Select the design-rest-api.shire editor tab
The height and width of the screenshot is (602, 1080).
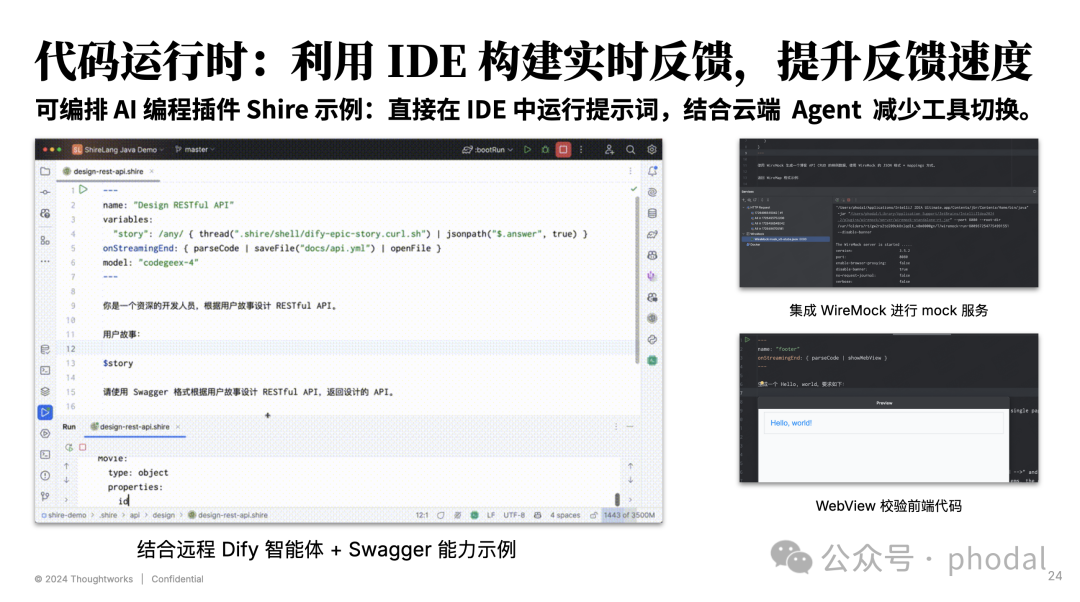(108, 172)
